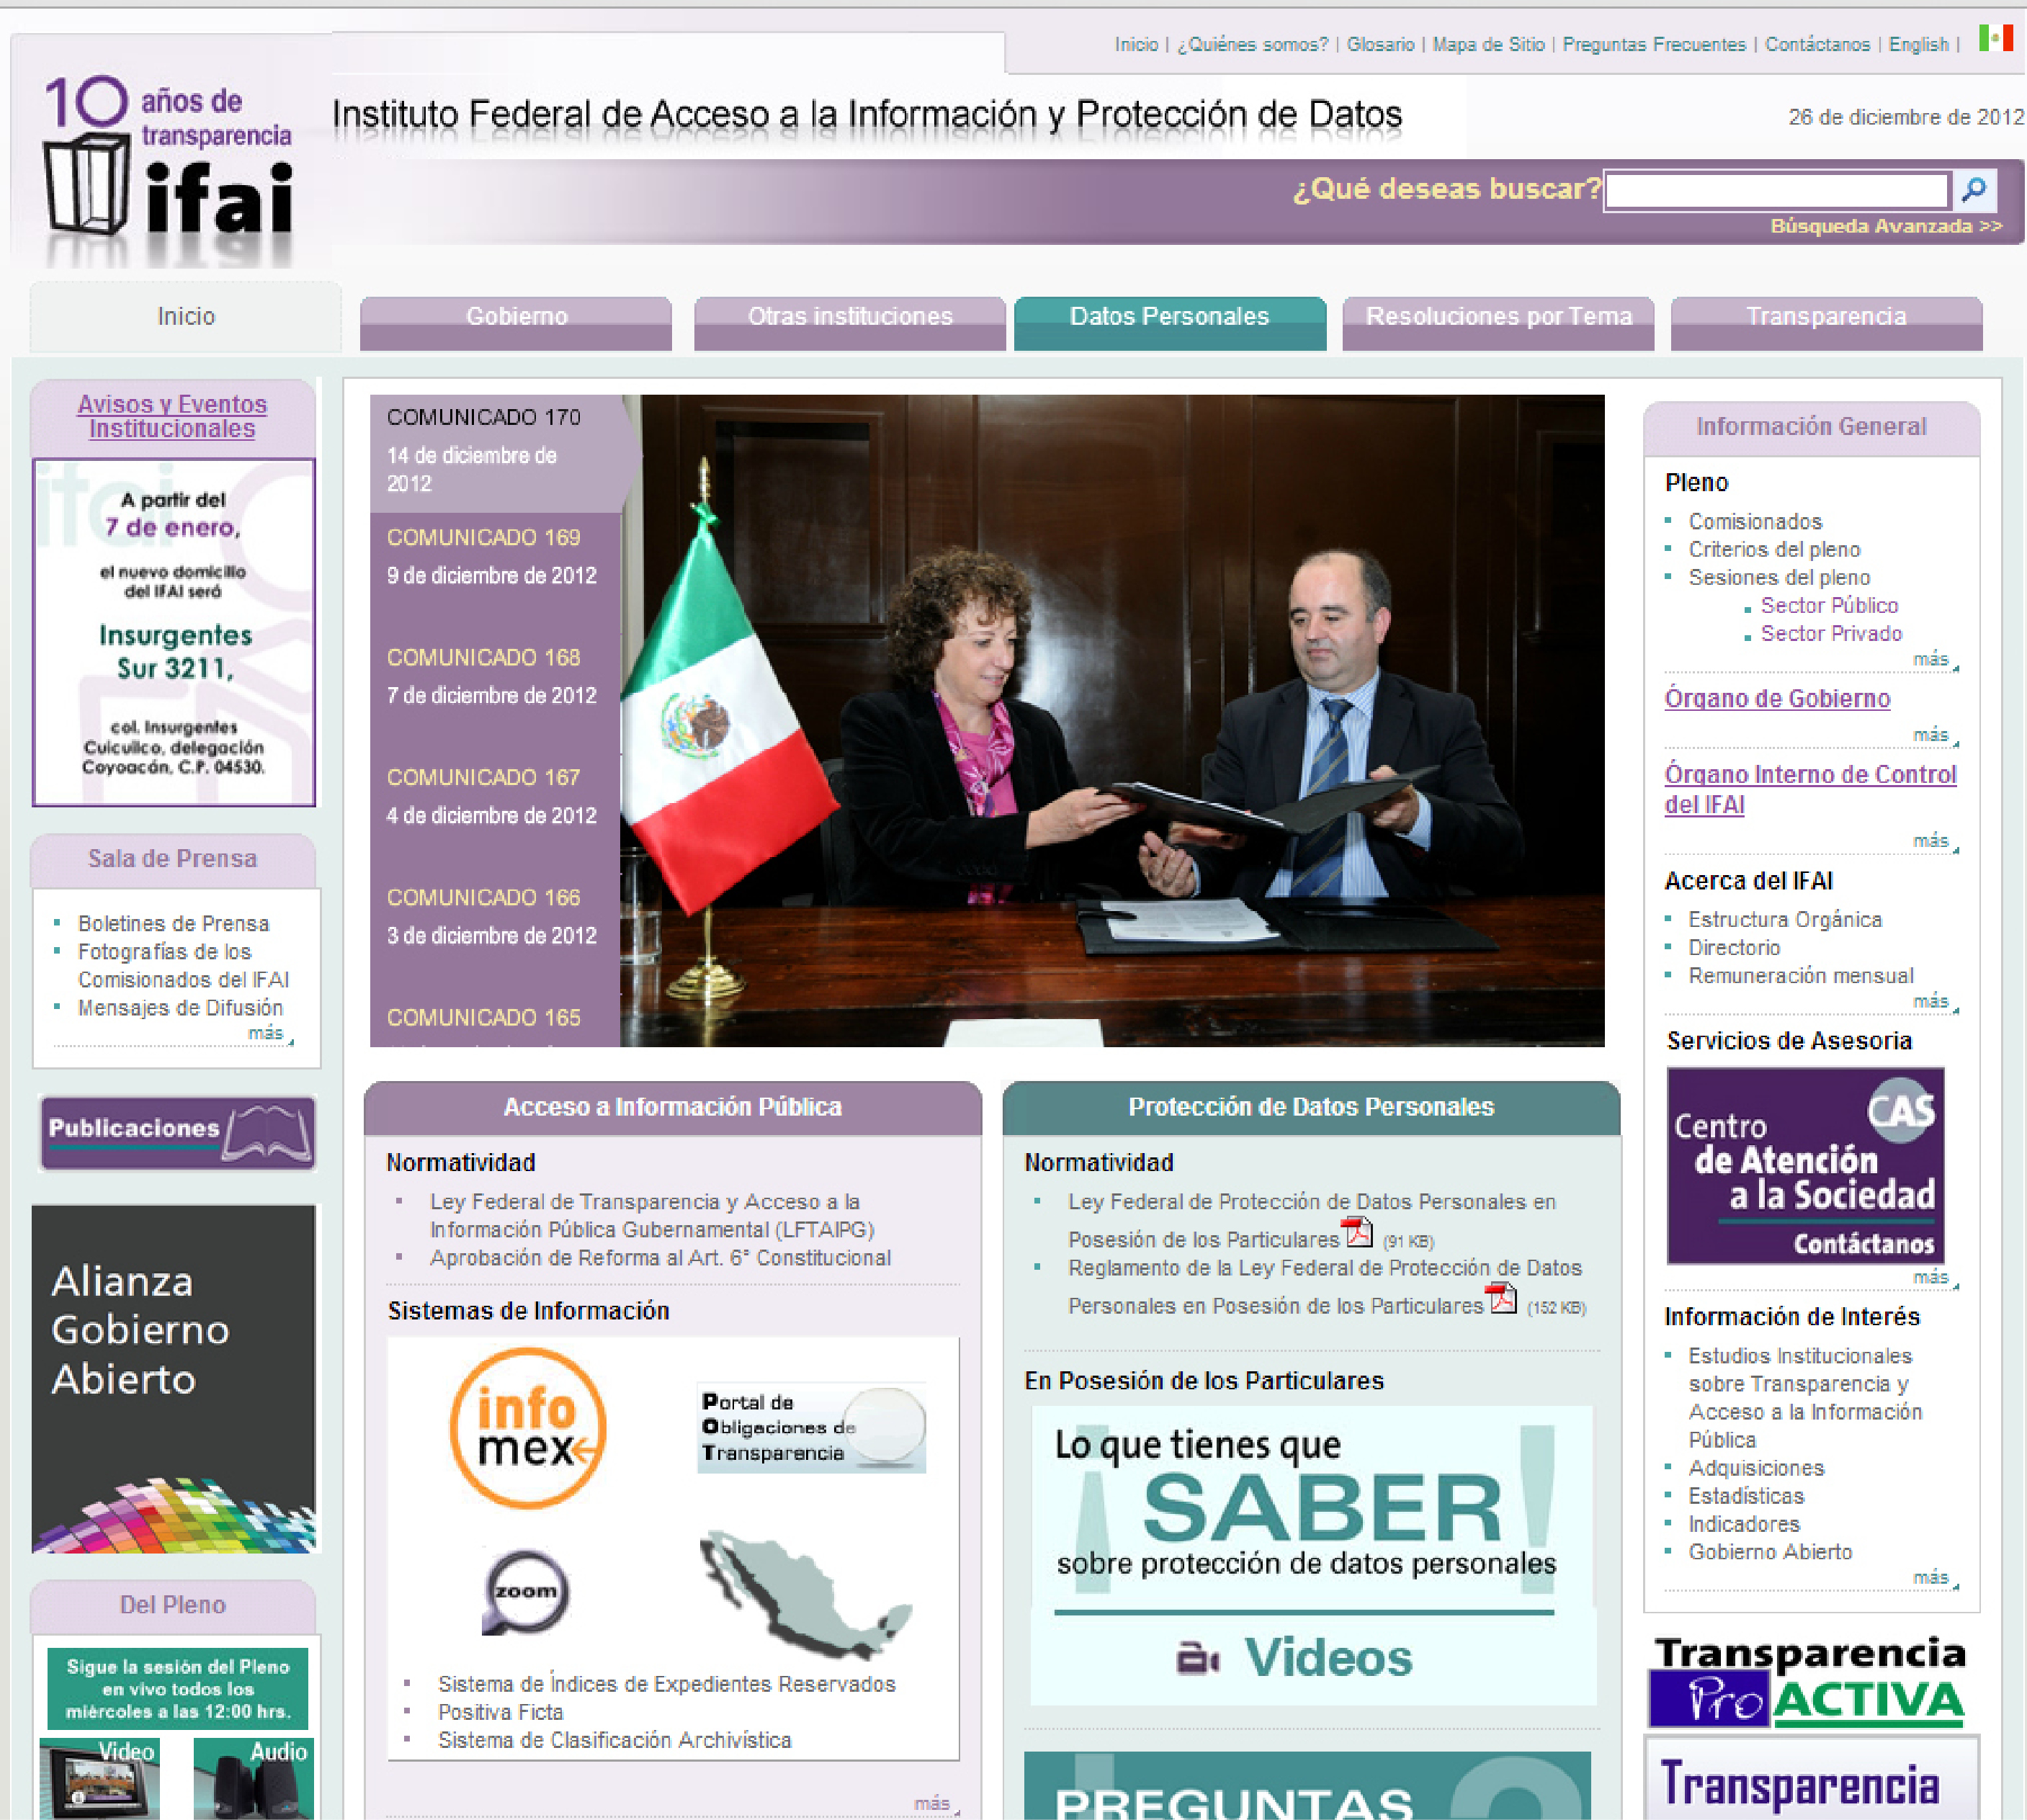The height and width of the screenshot is (1820, 2027).
Task: Expand 'más' under Información de Interés
Action: point(1930,1577)
